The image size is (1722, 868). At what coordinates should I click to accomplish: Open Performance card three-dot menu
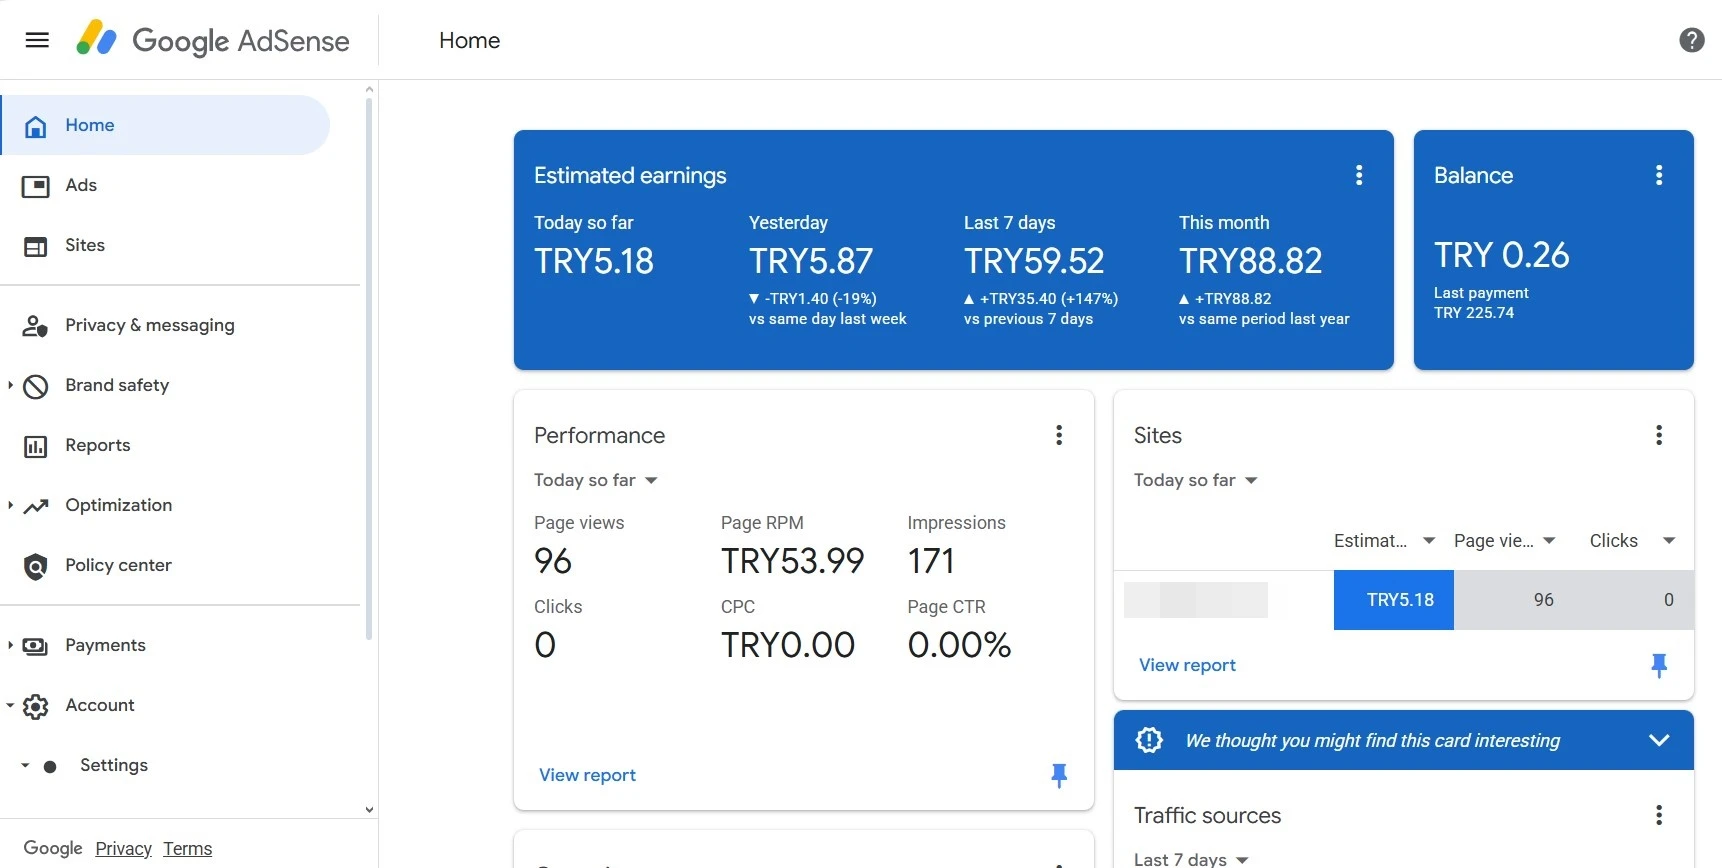pyautogui.click(x=1059, y=435)
